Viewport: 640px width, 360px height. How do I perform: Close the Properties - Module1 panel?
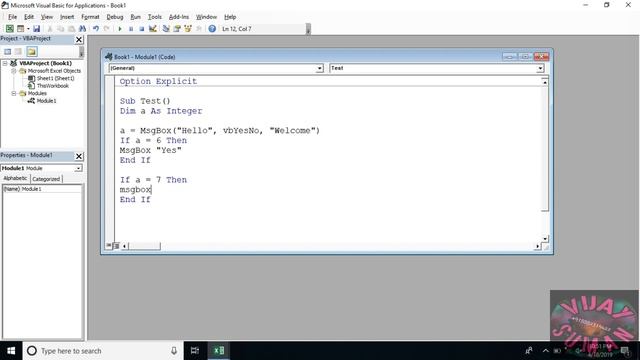coord(79,156)
